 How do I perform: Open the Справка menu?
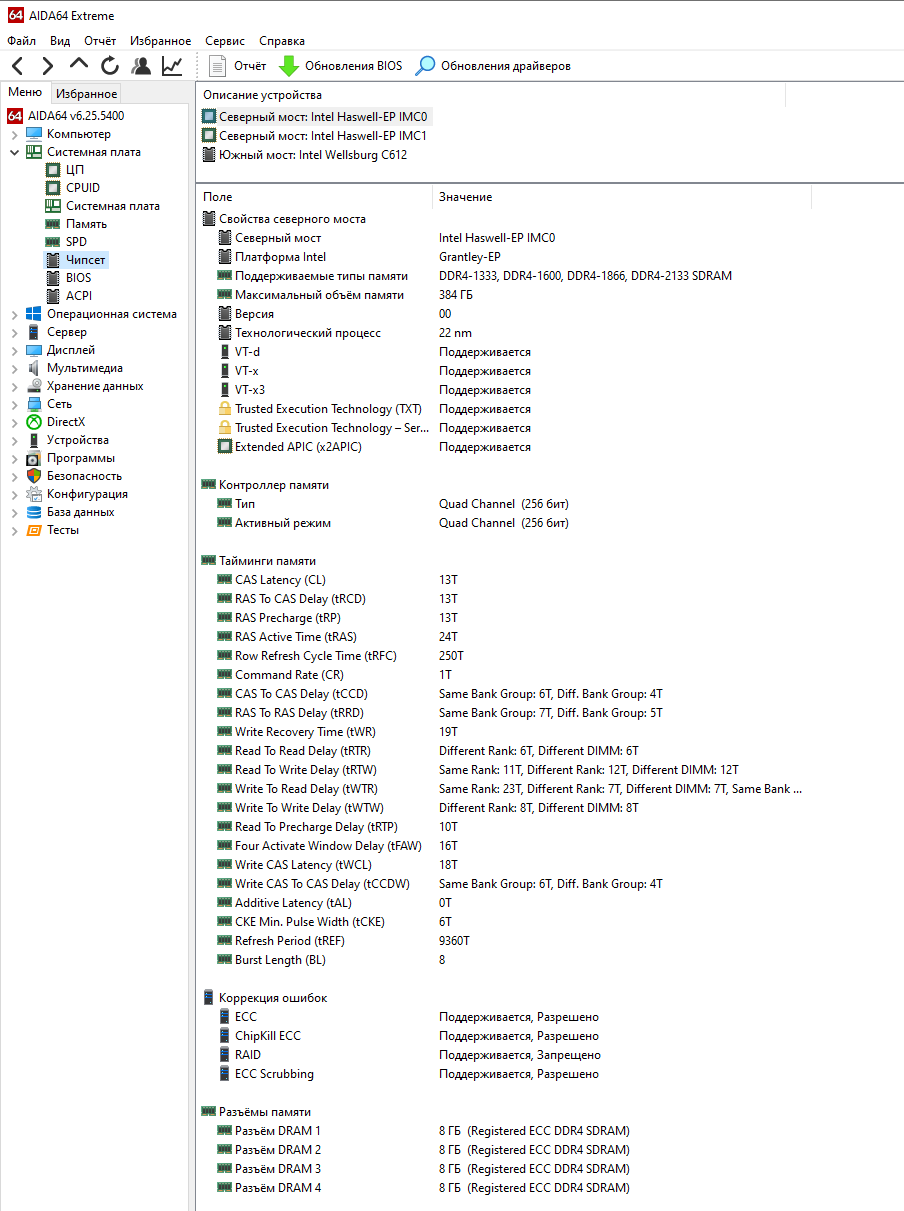[x=282, y=41]
